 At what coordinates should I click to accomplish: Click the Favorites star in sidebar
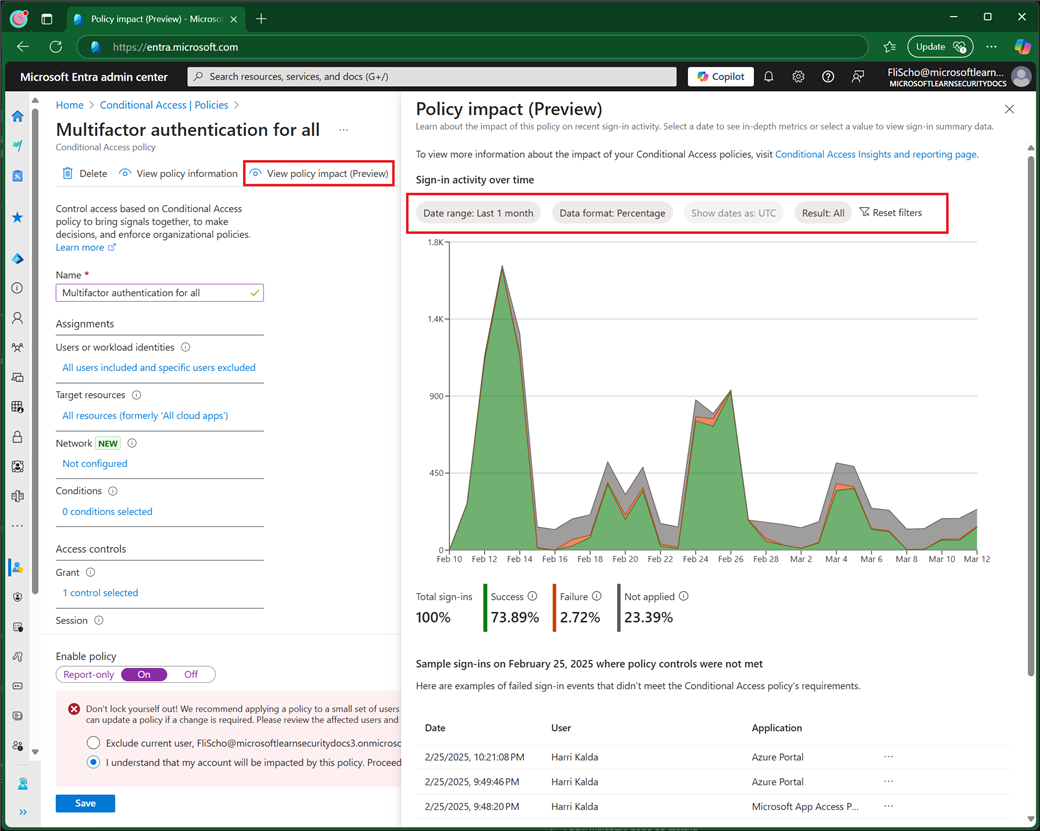tap(17, 217)
